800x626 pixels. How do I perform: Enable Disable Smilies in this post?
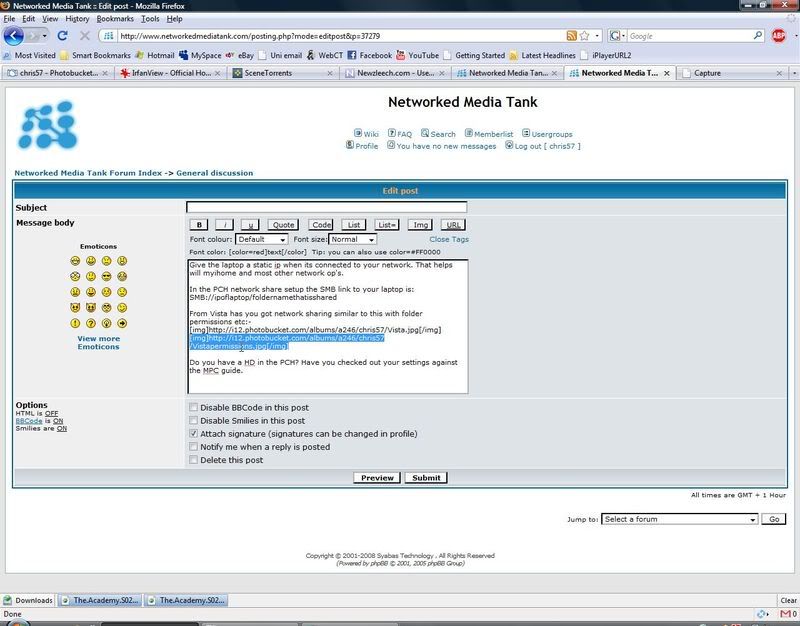pyautogui.click(x=193, y=420)
